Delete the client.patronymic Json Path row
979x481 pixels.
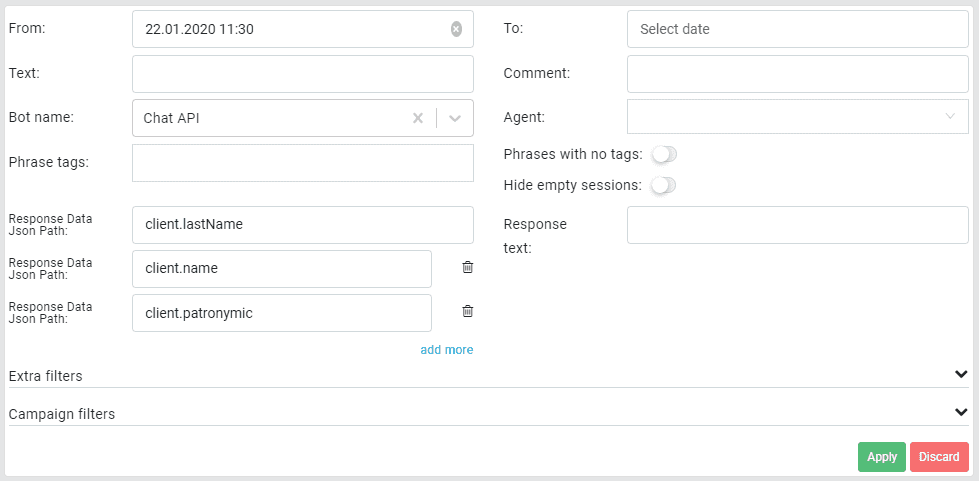467,312
